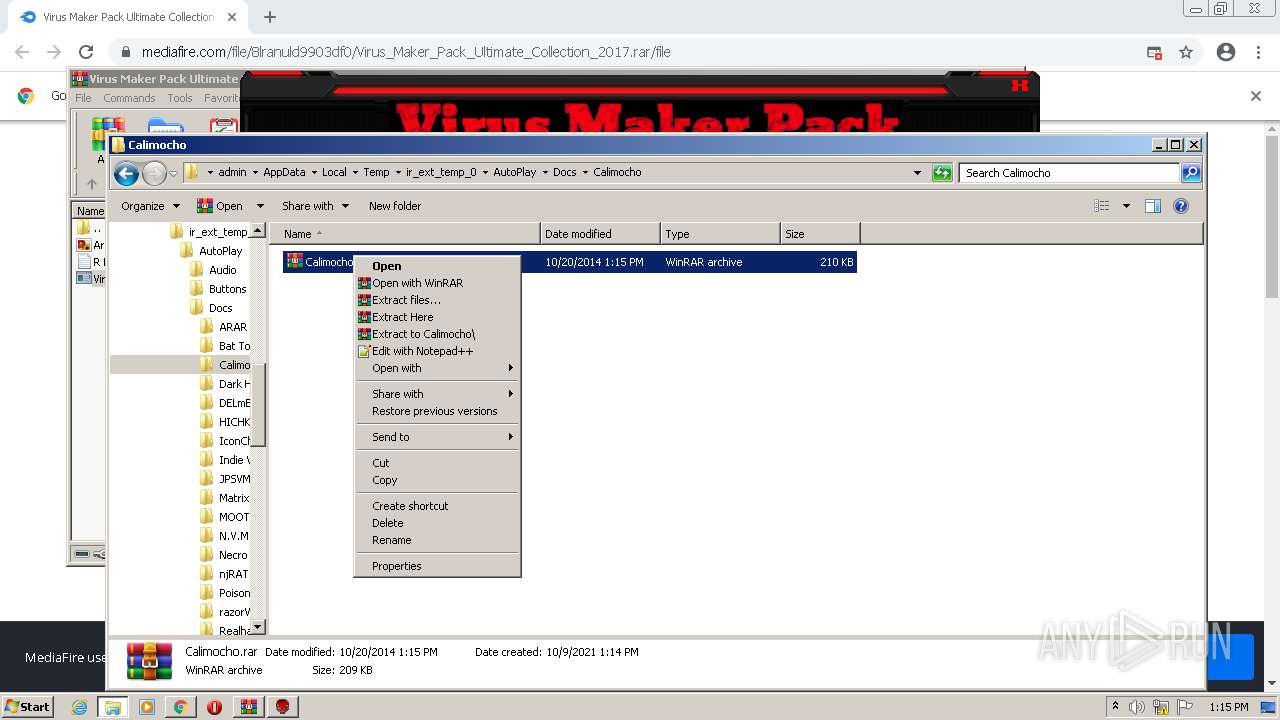Refresh the Calimocho folder view

pos(942,173)
